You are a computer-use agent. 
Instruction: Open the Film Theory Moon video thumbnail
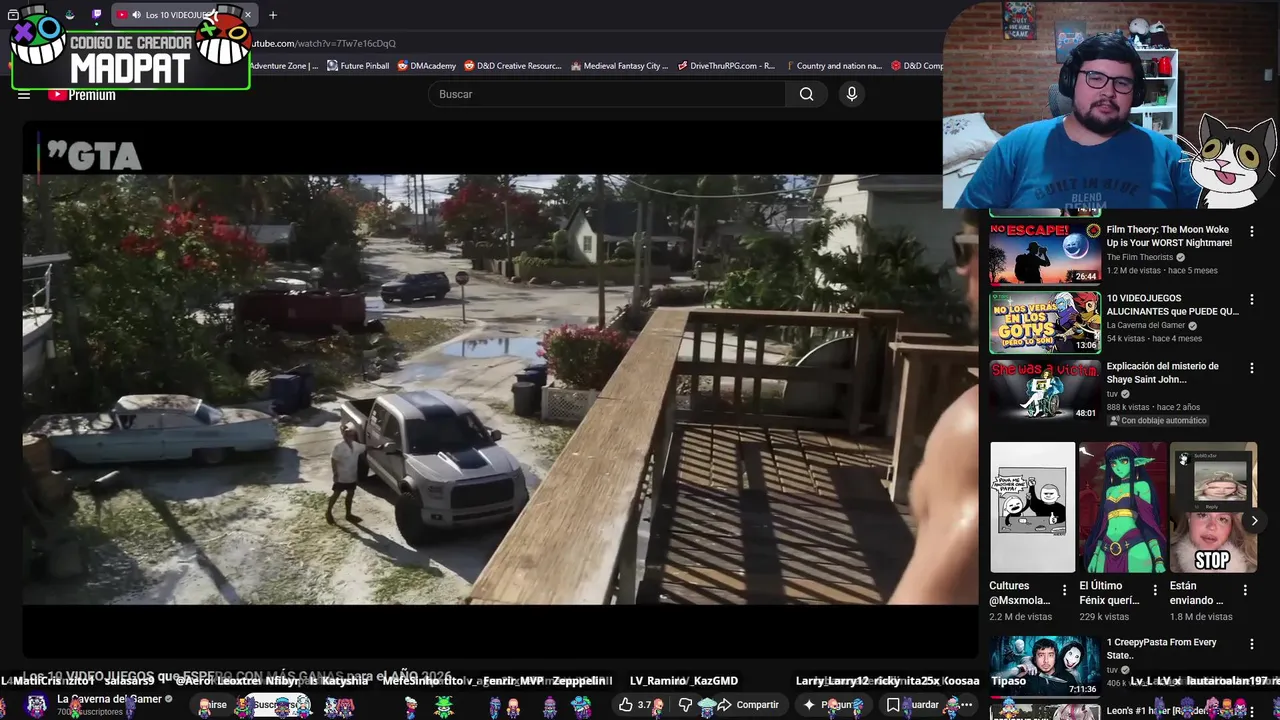point(1044,254)
